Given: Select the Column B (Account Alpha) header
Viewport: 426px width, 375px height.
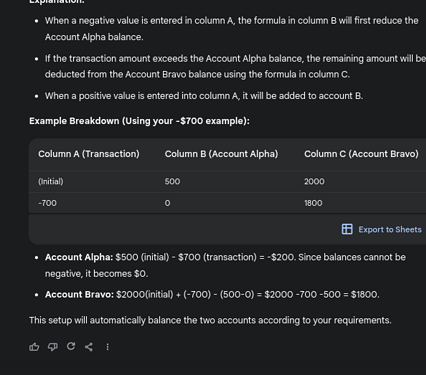Looking at the screenshot, I should tap(221, 154).
